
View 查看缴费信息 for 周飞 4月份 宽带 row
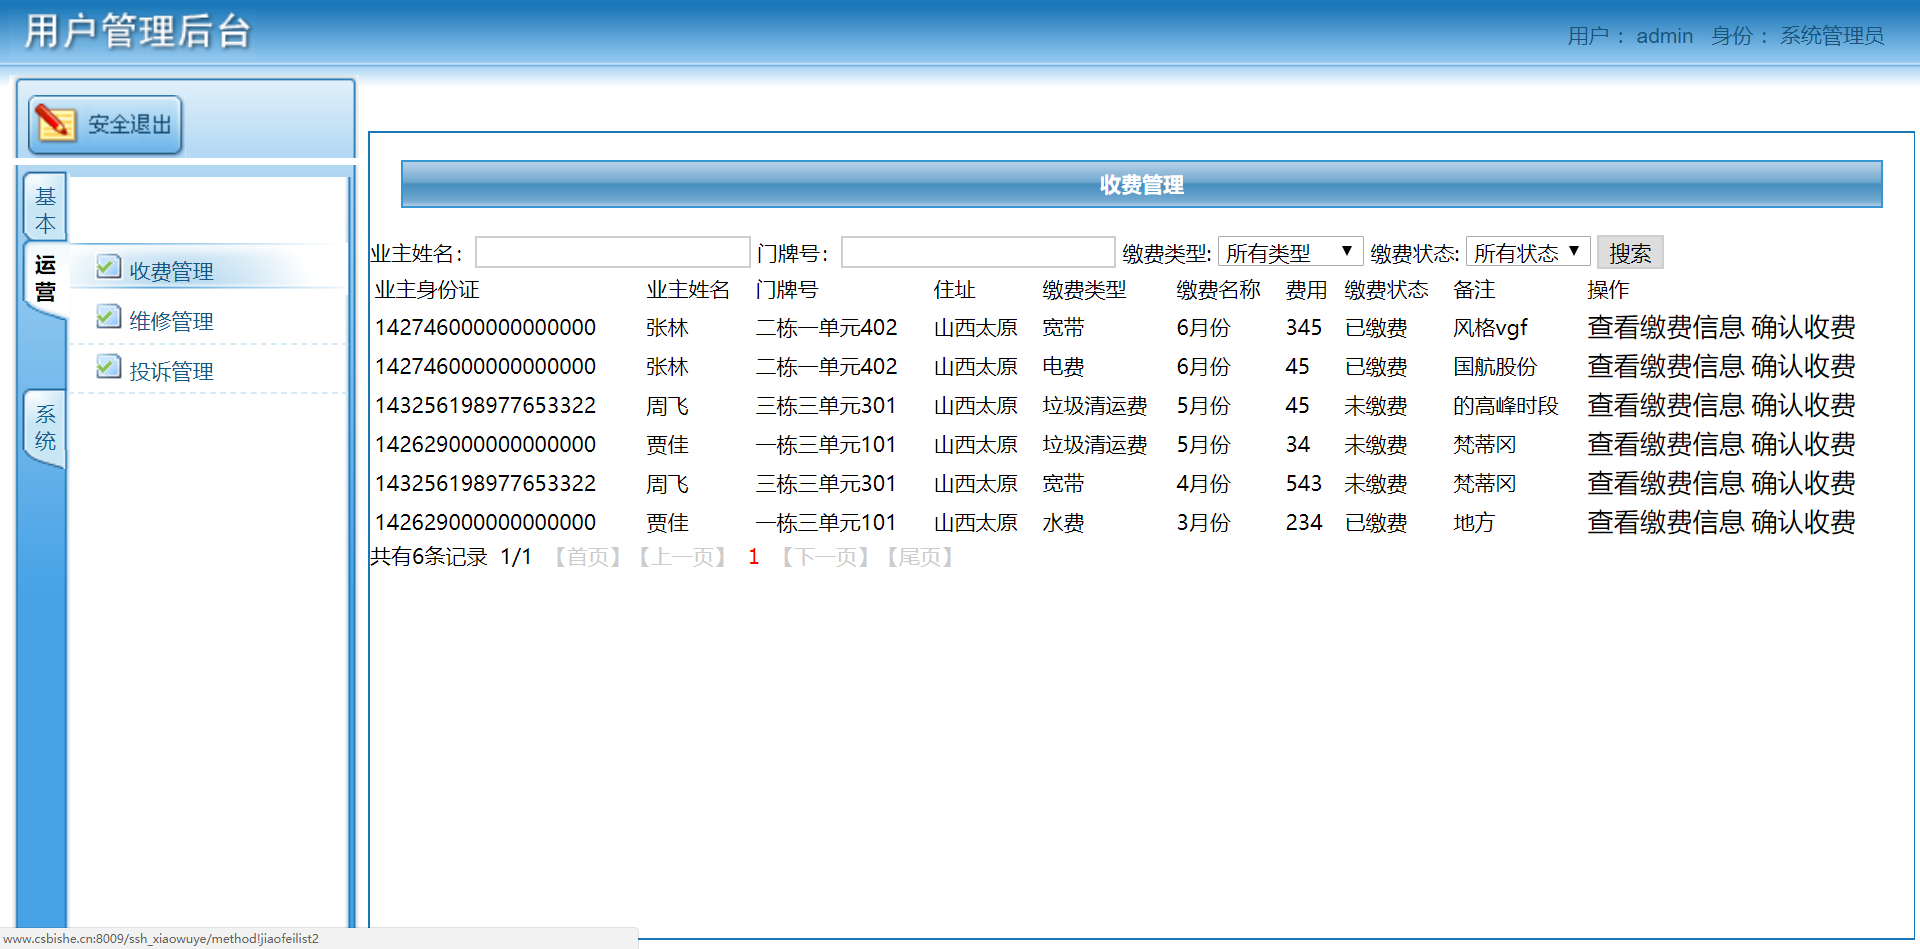pyautogui.click(x=1666, y=483)
